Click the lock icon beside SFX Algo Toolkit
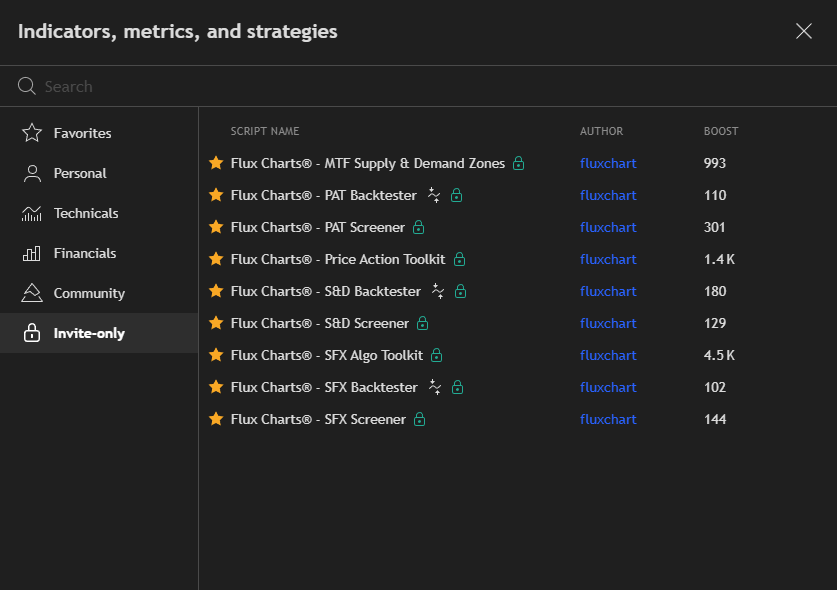 [x=437, y=355]
